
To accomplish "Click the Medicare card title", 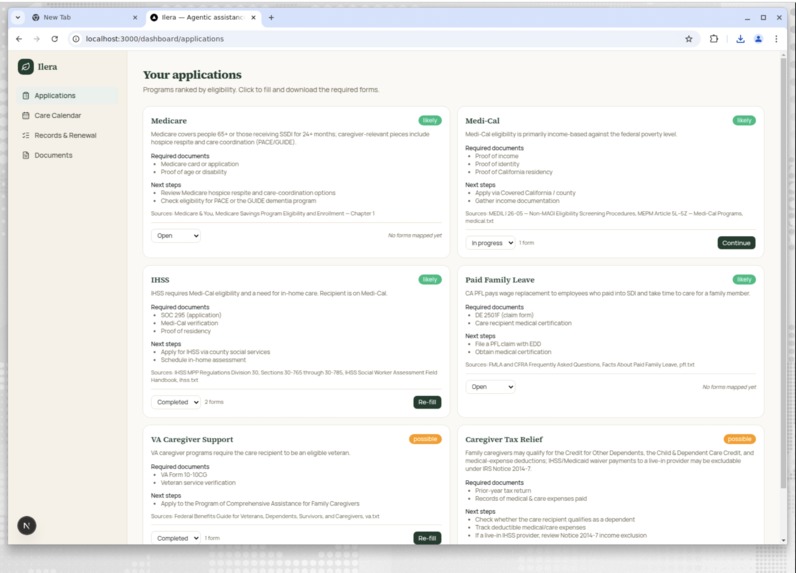I will click(169, 121).
